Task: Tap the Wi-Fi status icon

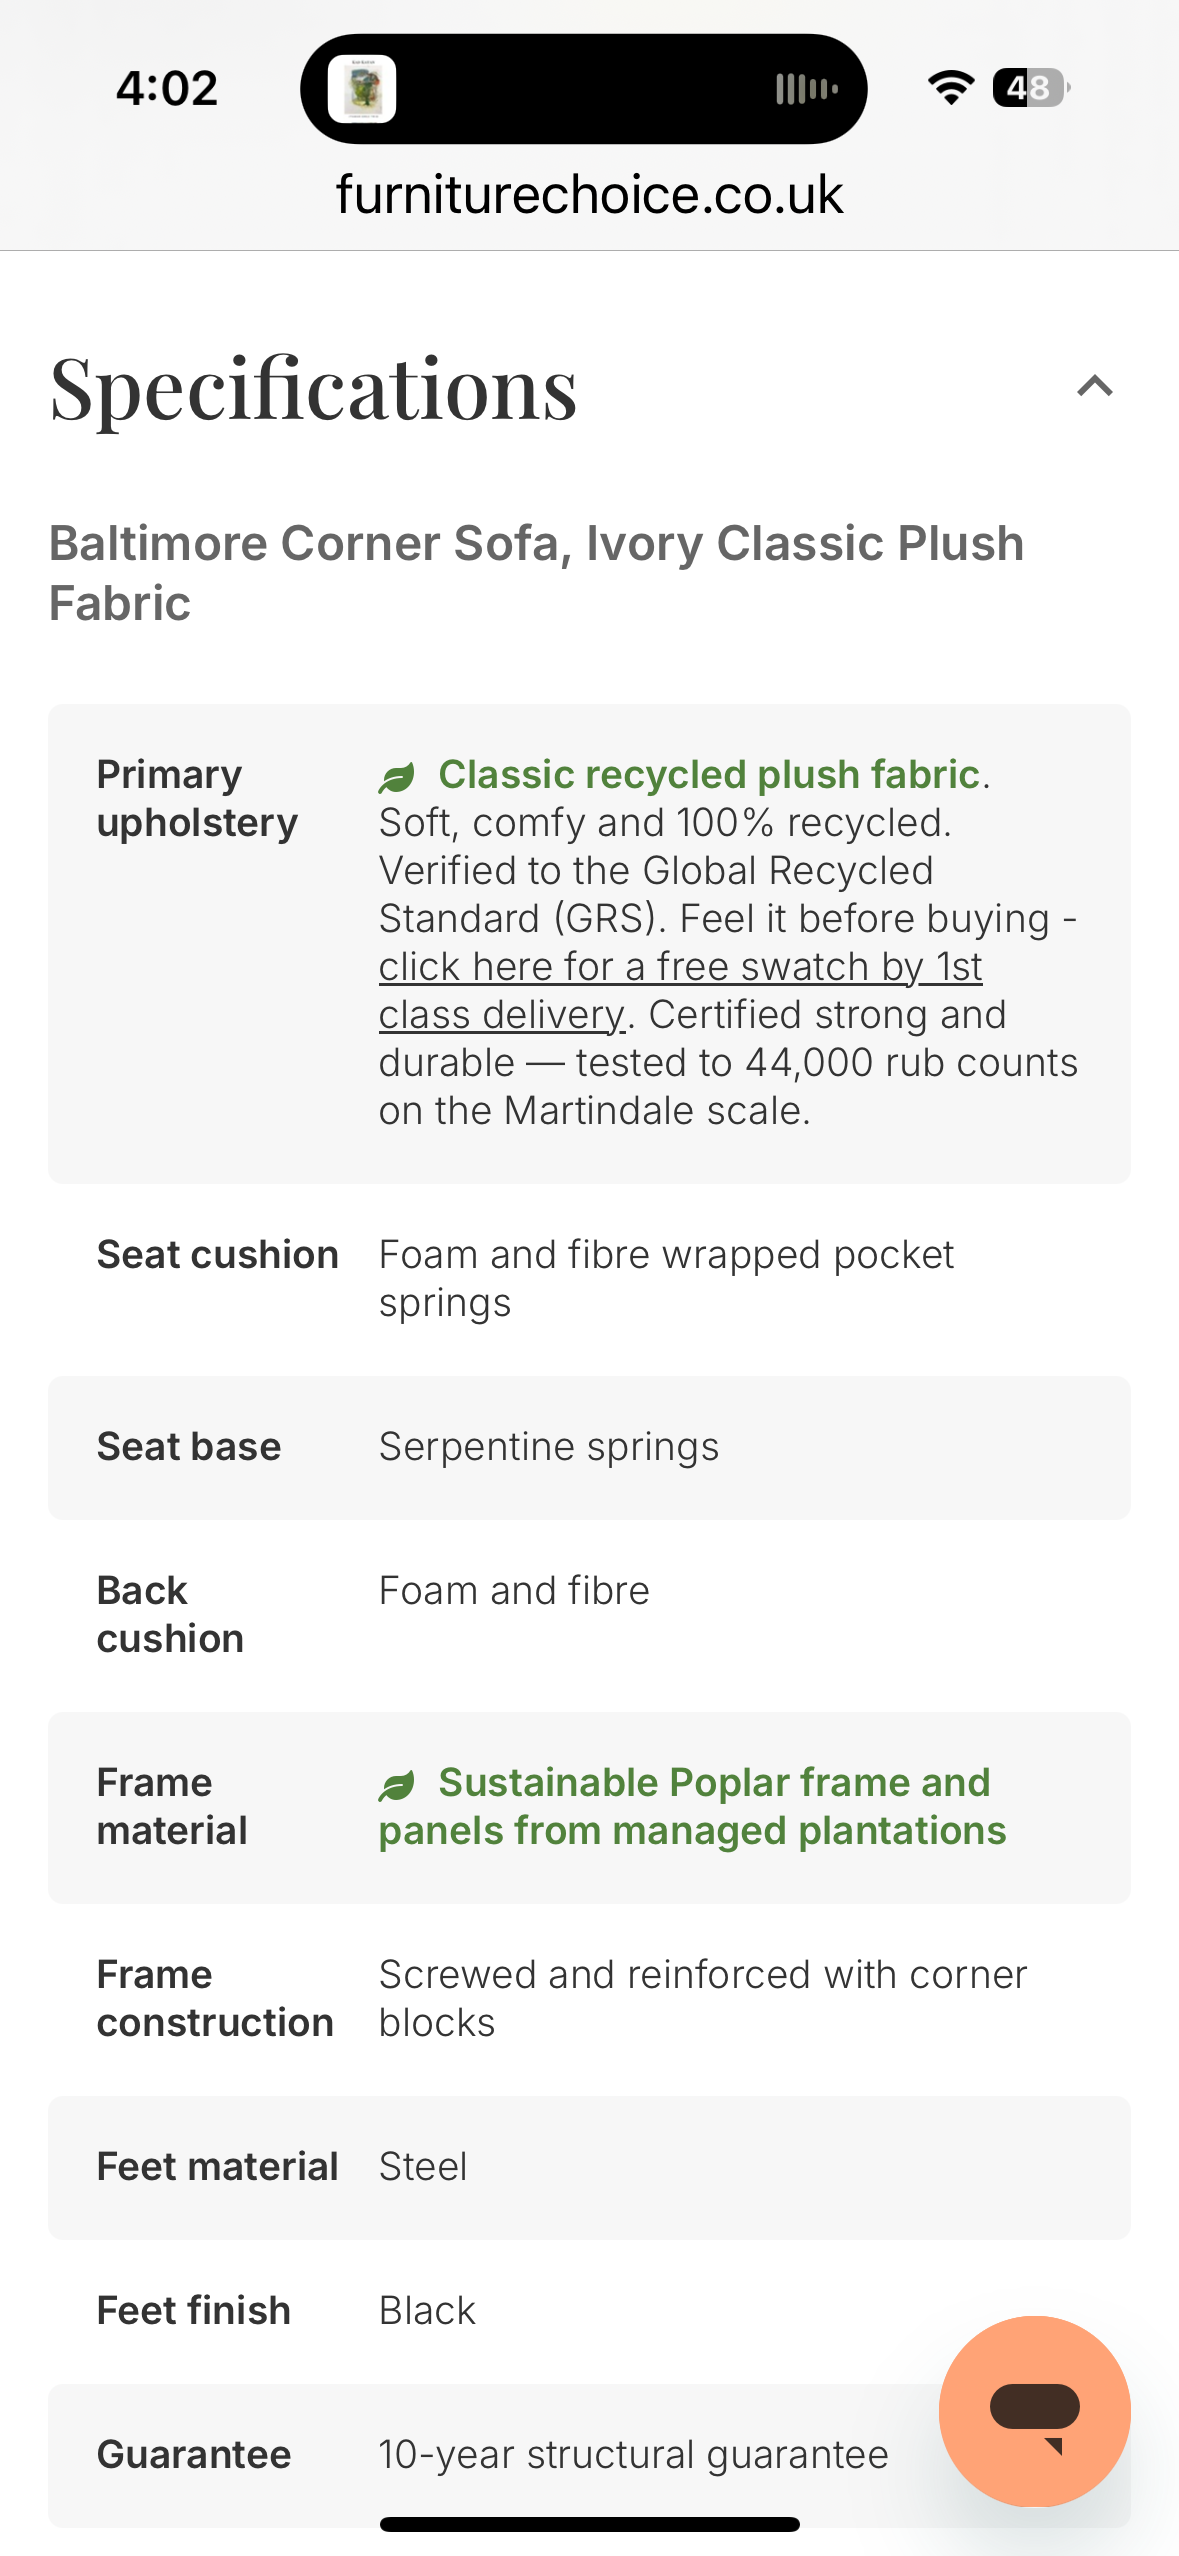Action: [x=950, y=88]
